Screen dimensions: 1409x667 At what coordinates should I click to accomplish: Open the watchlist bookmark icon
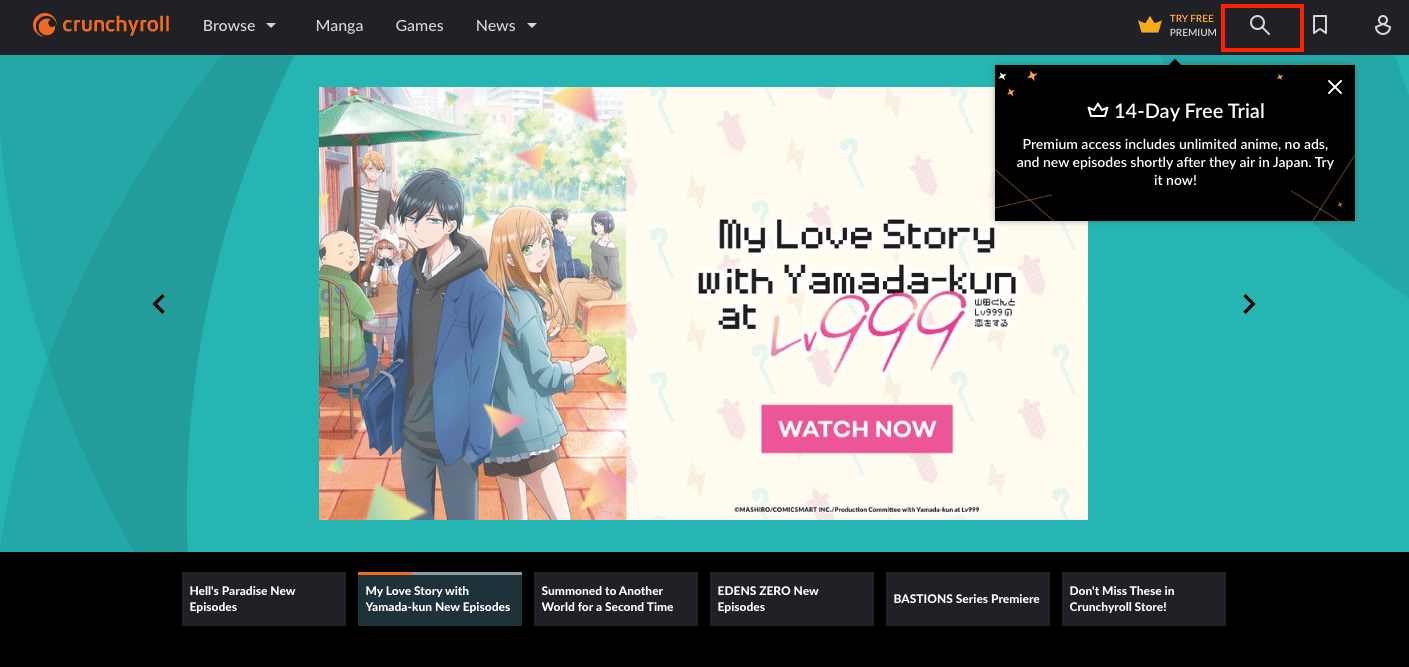pyautogui.click(x=1320, y=26)
